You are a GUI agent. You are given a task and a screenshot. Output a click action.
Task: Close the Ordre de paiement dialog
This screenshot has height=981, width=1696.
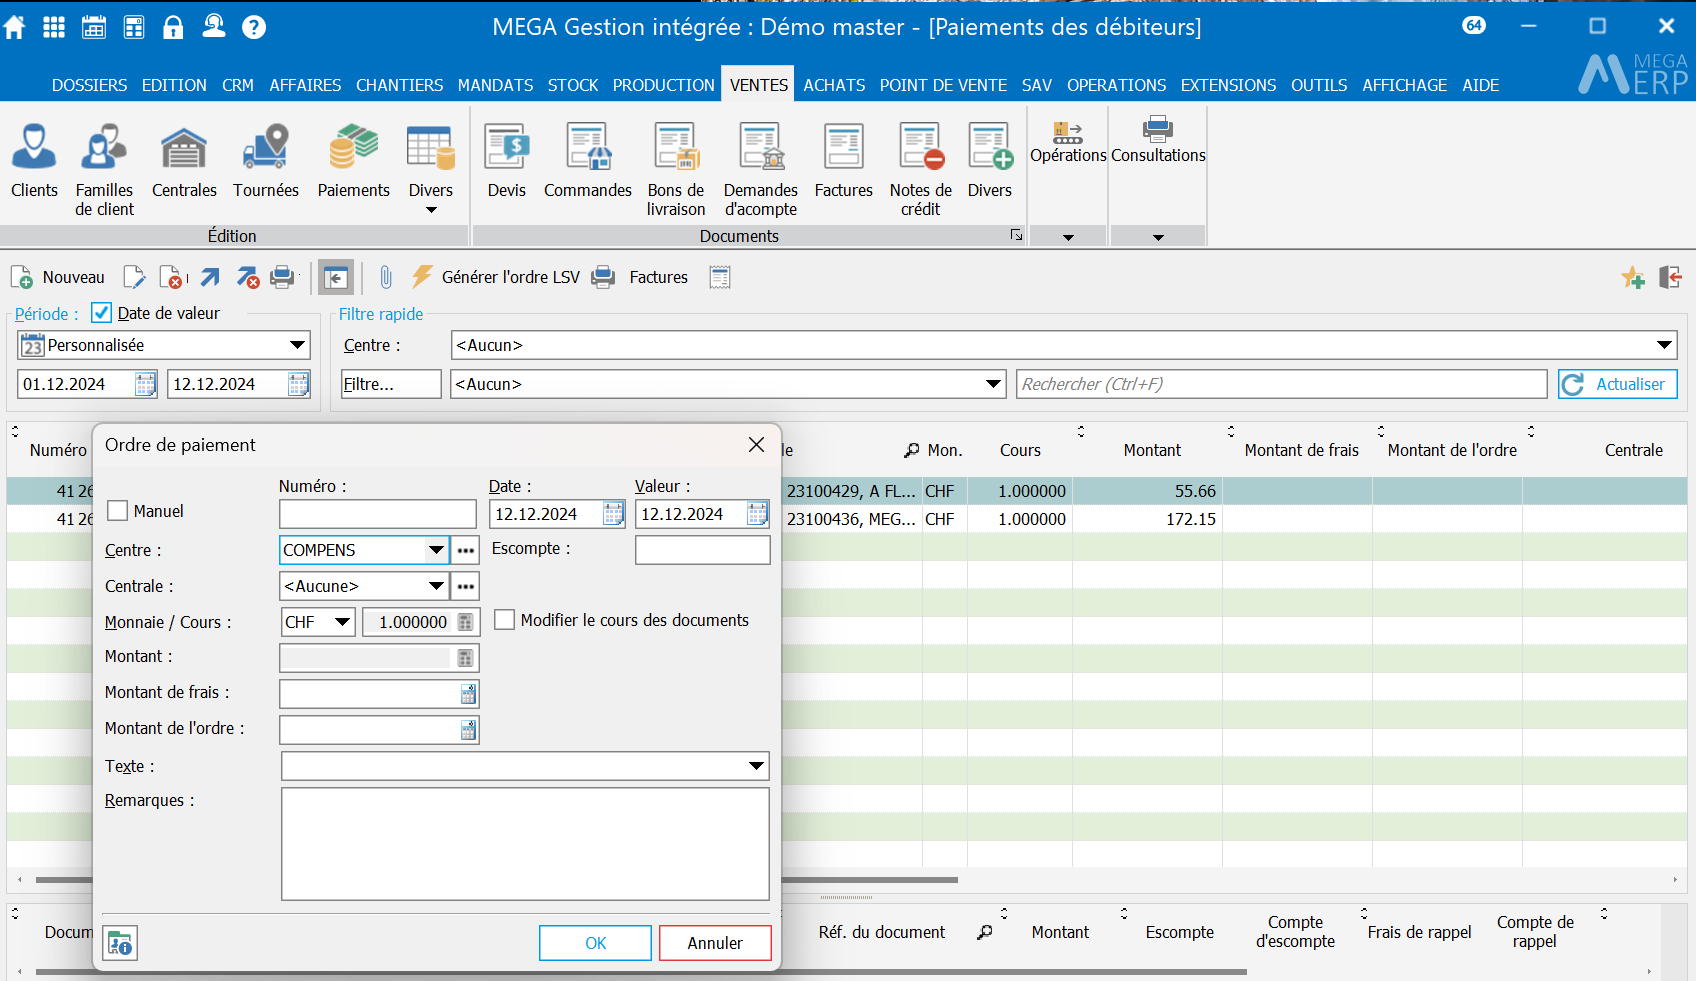click(756, 445)
